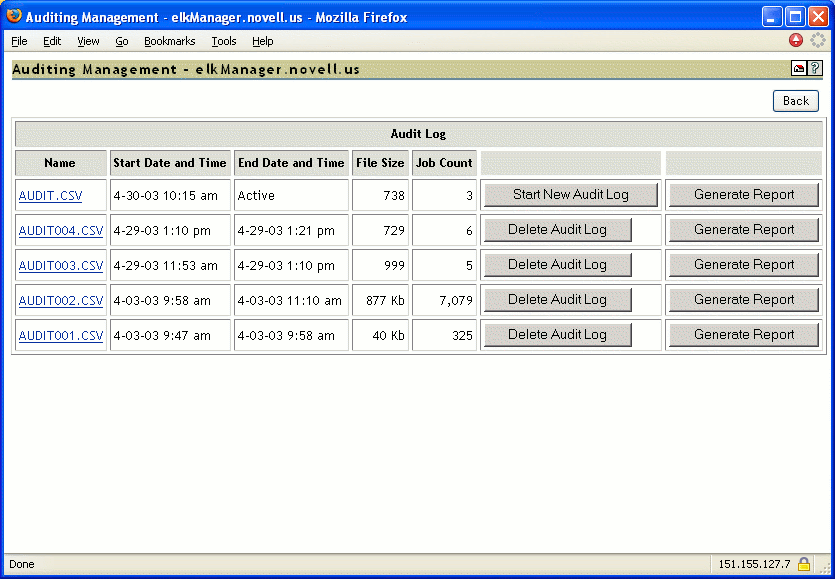
Task: Generate report for AUDIT003.CSV
Action: (743, 265)
